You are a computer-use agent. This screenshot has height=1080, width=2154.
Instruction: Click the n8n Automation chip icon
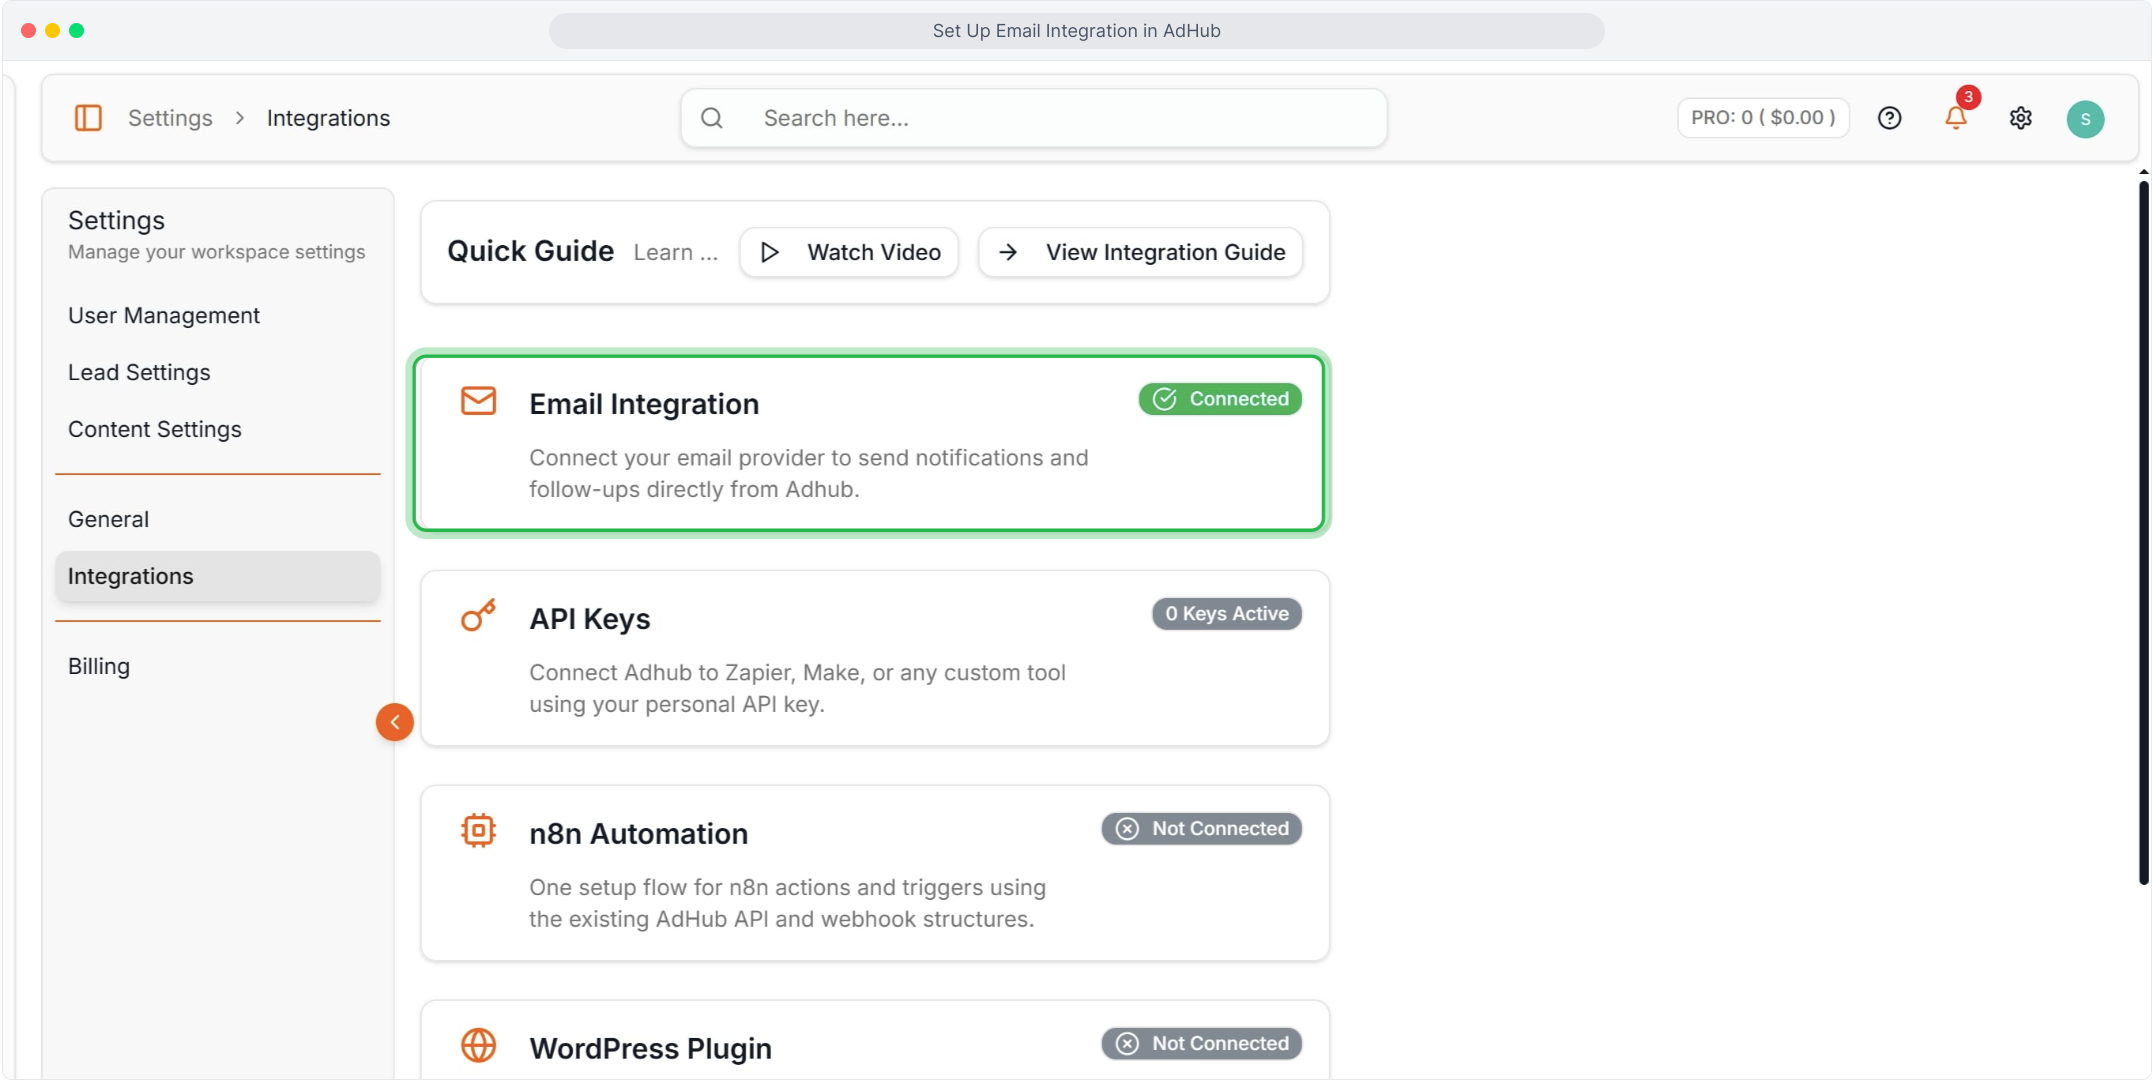coord(478,830)
